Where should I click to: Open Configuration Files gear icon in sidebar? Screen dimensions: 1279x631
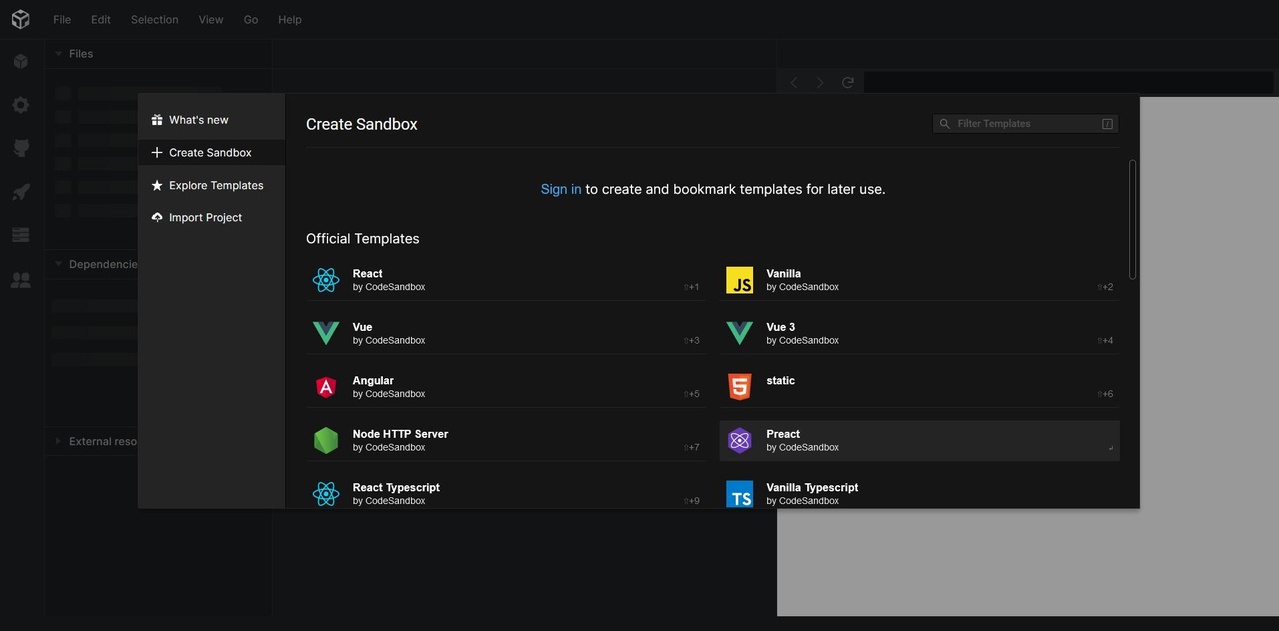20,105
